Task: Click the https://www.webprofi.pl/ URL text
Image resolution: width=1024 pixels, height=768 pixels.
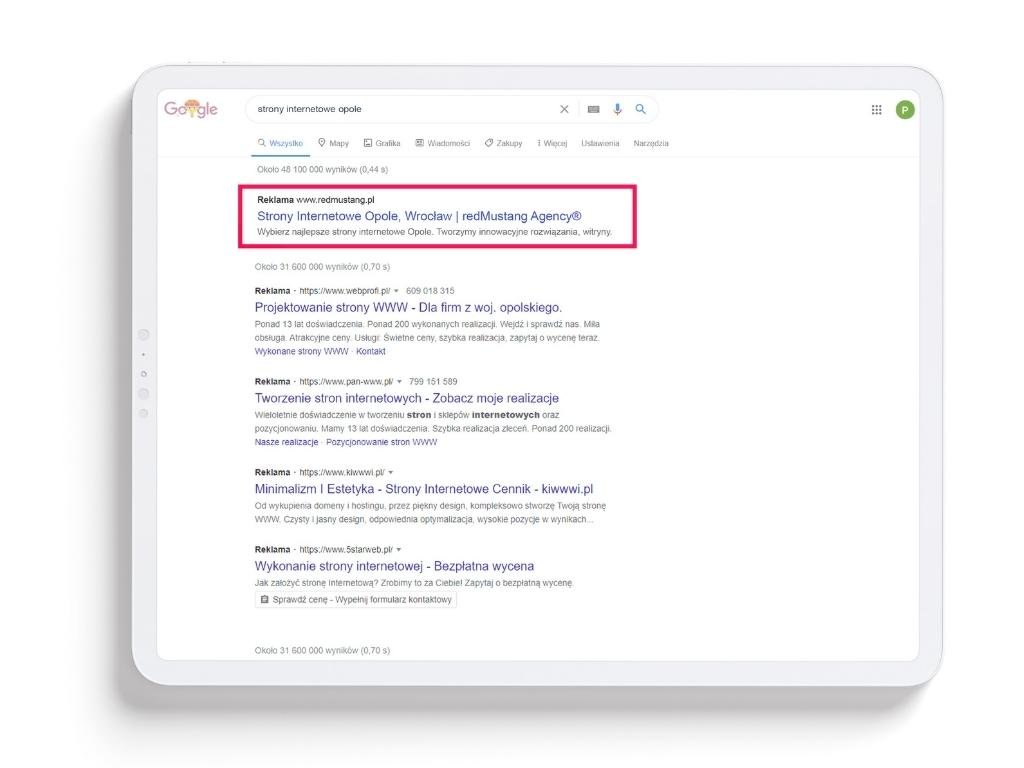Action: tap(345, 291)
